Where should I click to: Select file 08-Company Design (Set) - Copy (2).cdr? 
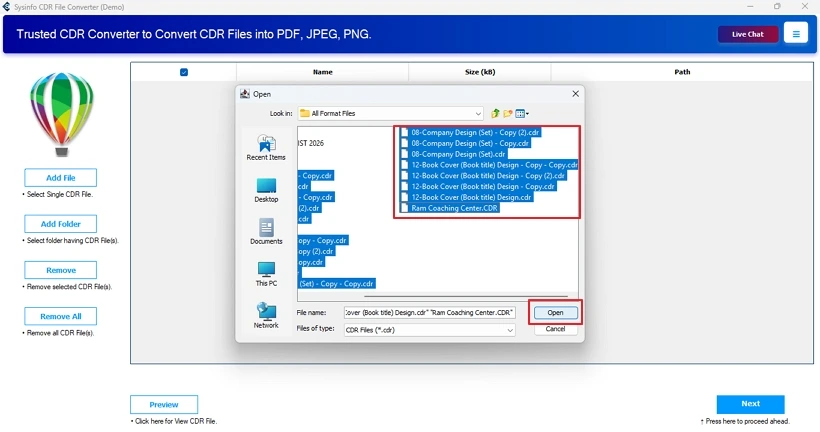point(470,132)
